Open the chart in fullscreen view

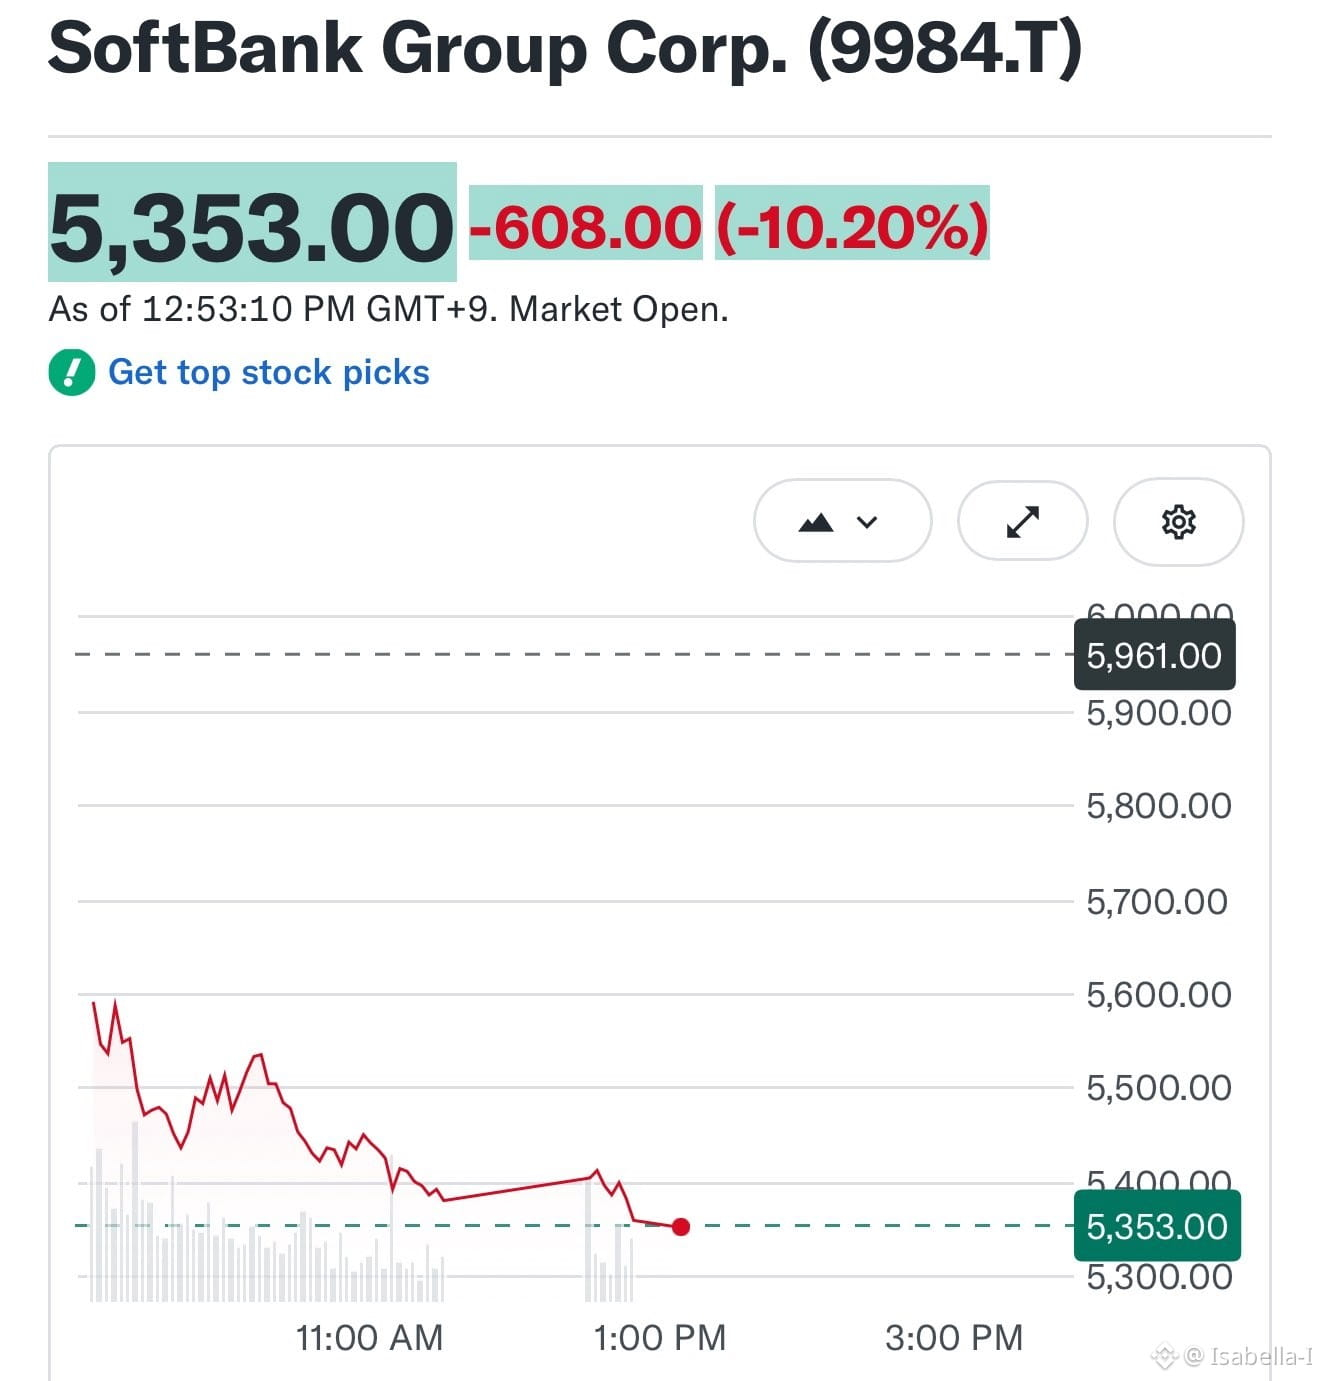[x=1022, y=522]
